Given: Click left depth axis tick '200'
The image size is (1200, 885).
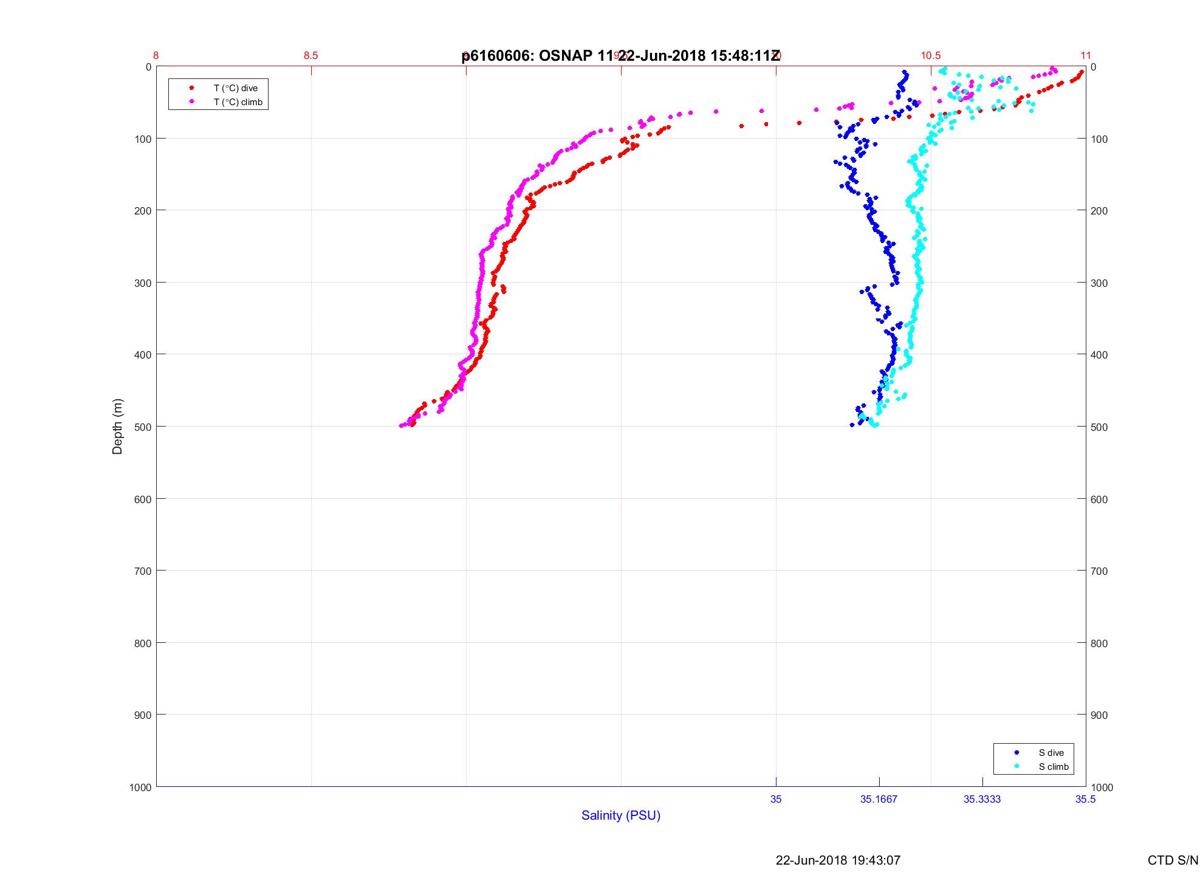Looking at the screenshot, I should tap(142, 211).
